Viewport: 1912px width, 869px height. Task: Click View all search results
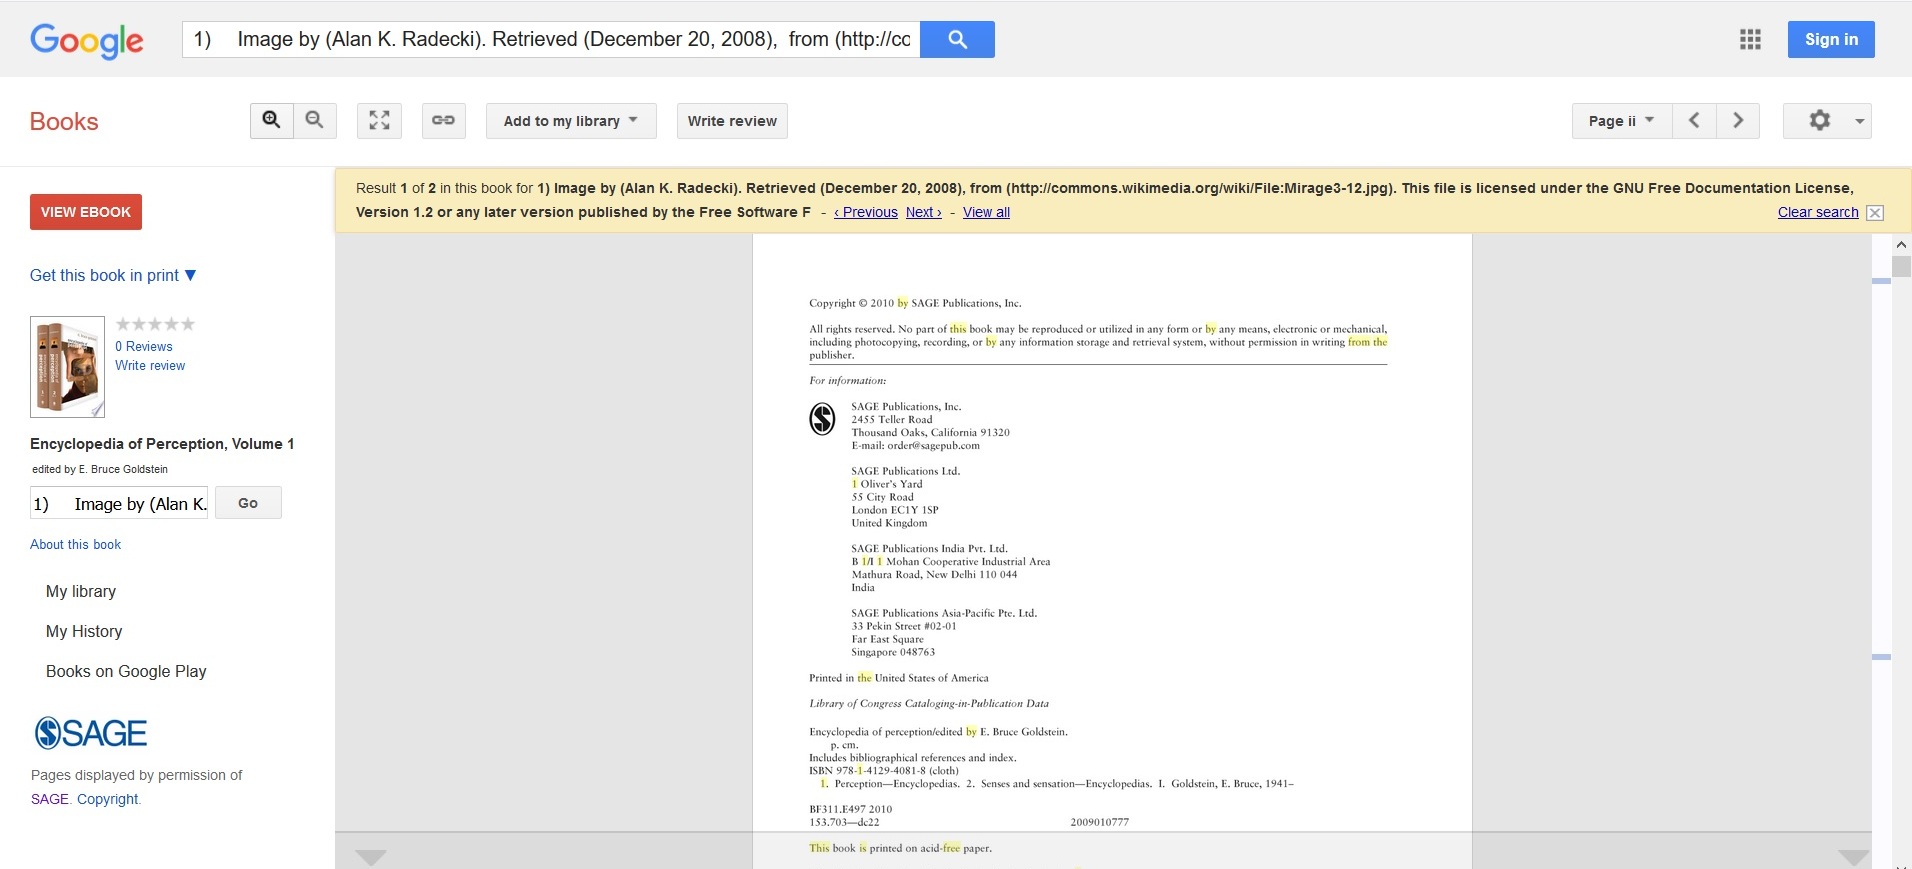(986, 212)
